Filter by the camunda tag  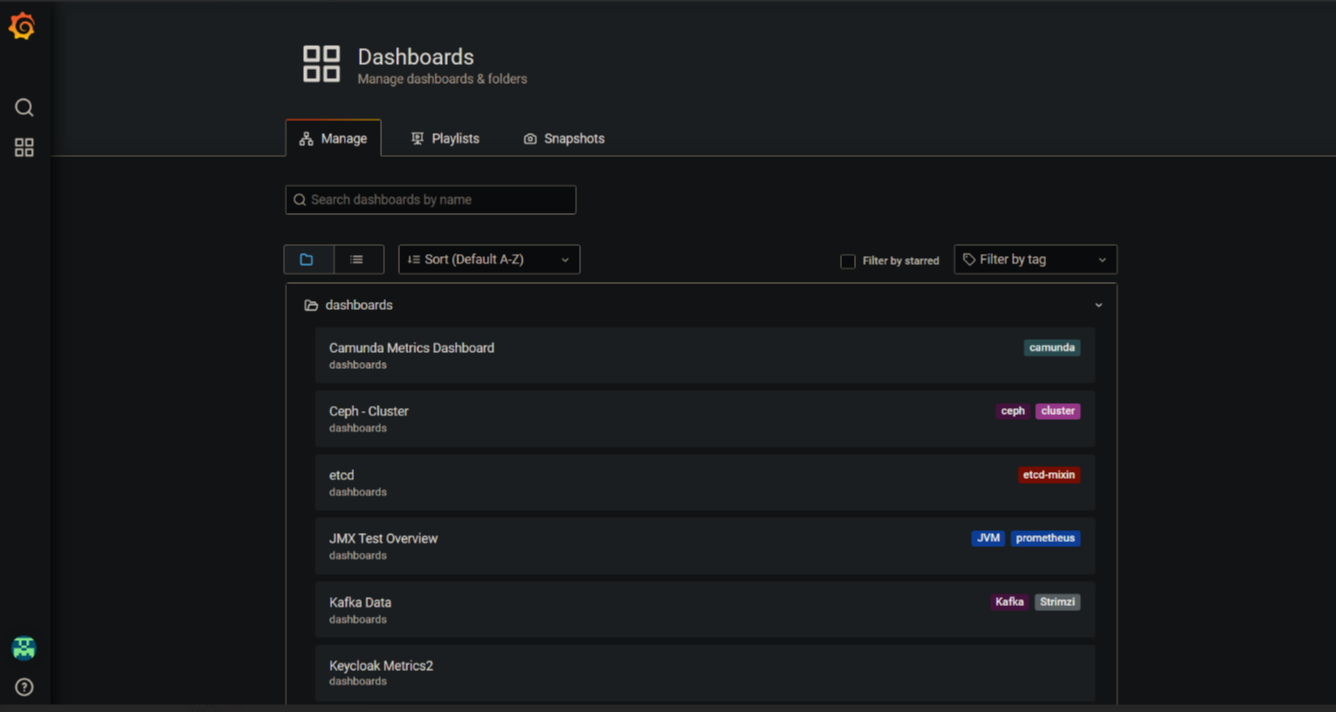(1052, 348)
